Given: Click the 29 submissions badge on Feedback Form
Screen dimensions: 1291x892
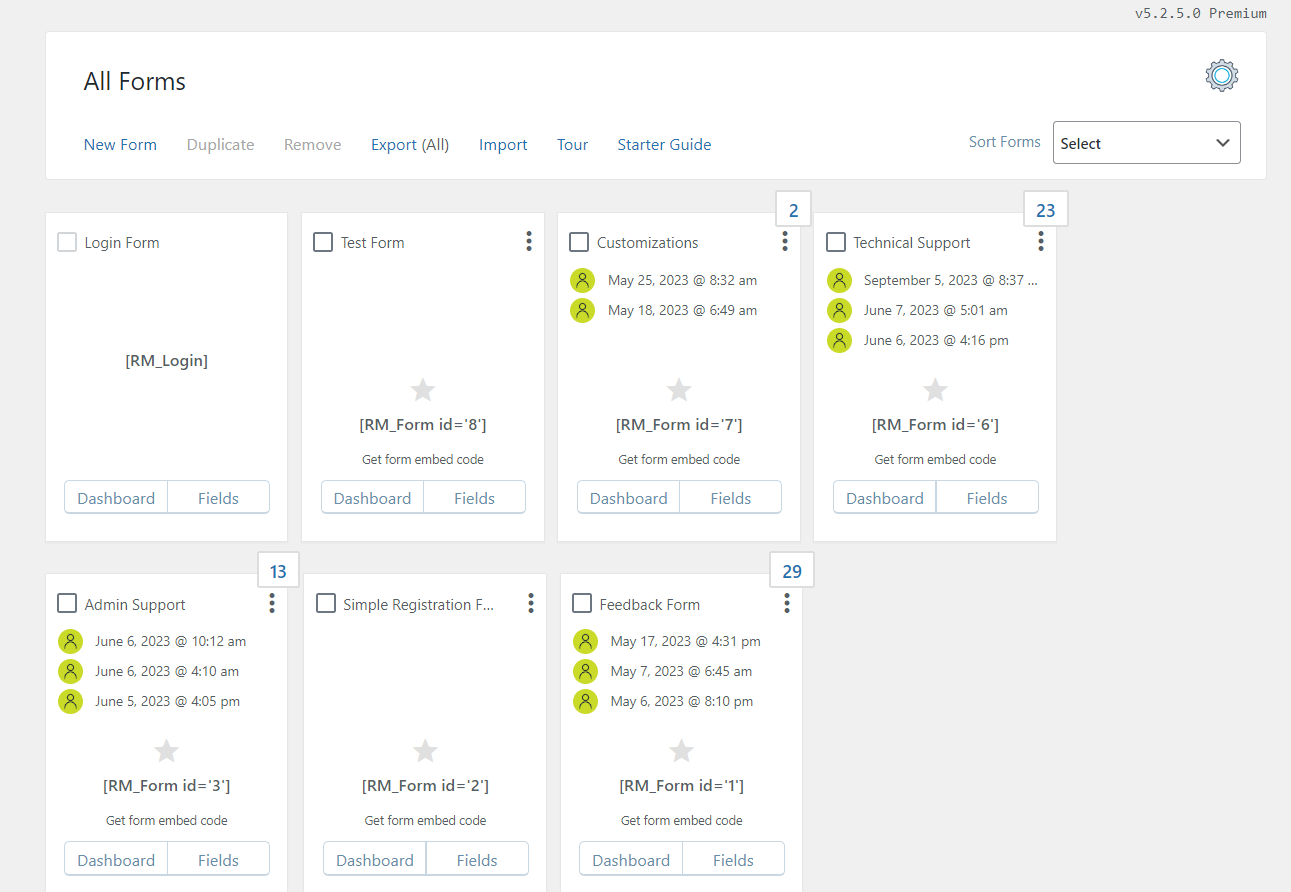Looking at the screenshot, I should pos(792,570).
